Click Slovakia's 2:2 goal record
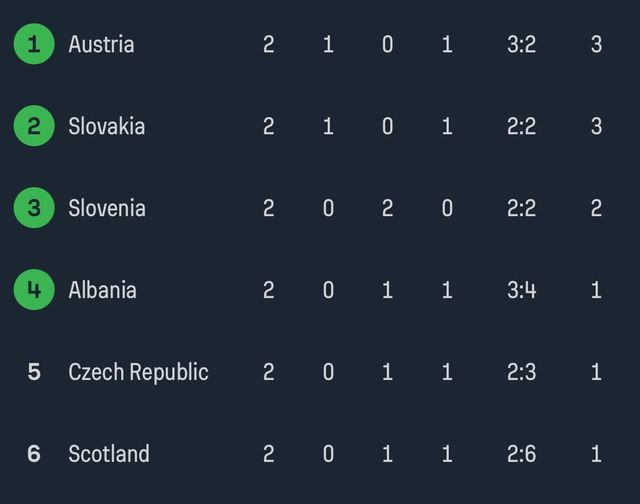 521,126
